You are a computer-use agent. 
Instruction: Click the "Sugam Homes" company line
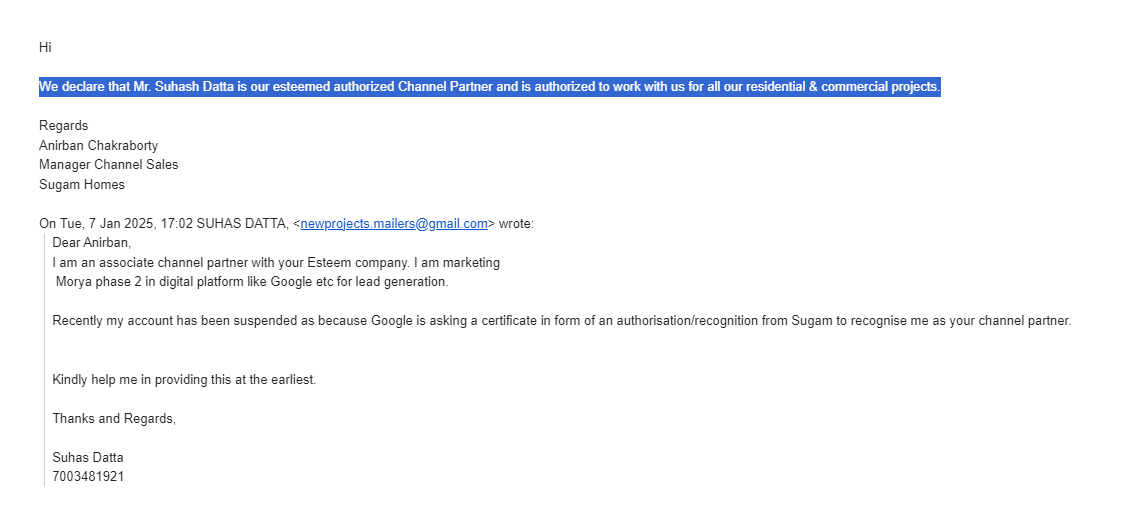click(82, 185)
